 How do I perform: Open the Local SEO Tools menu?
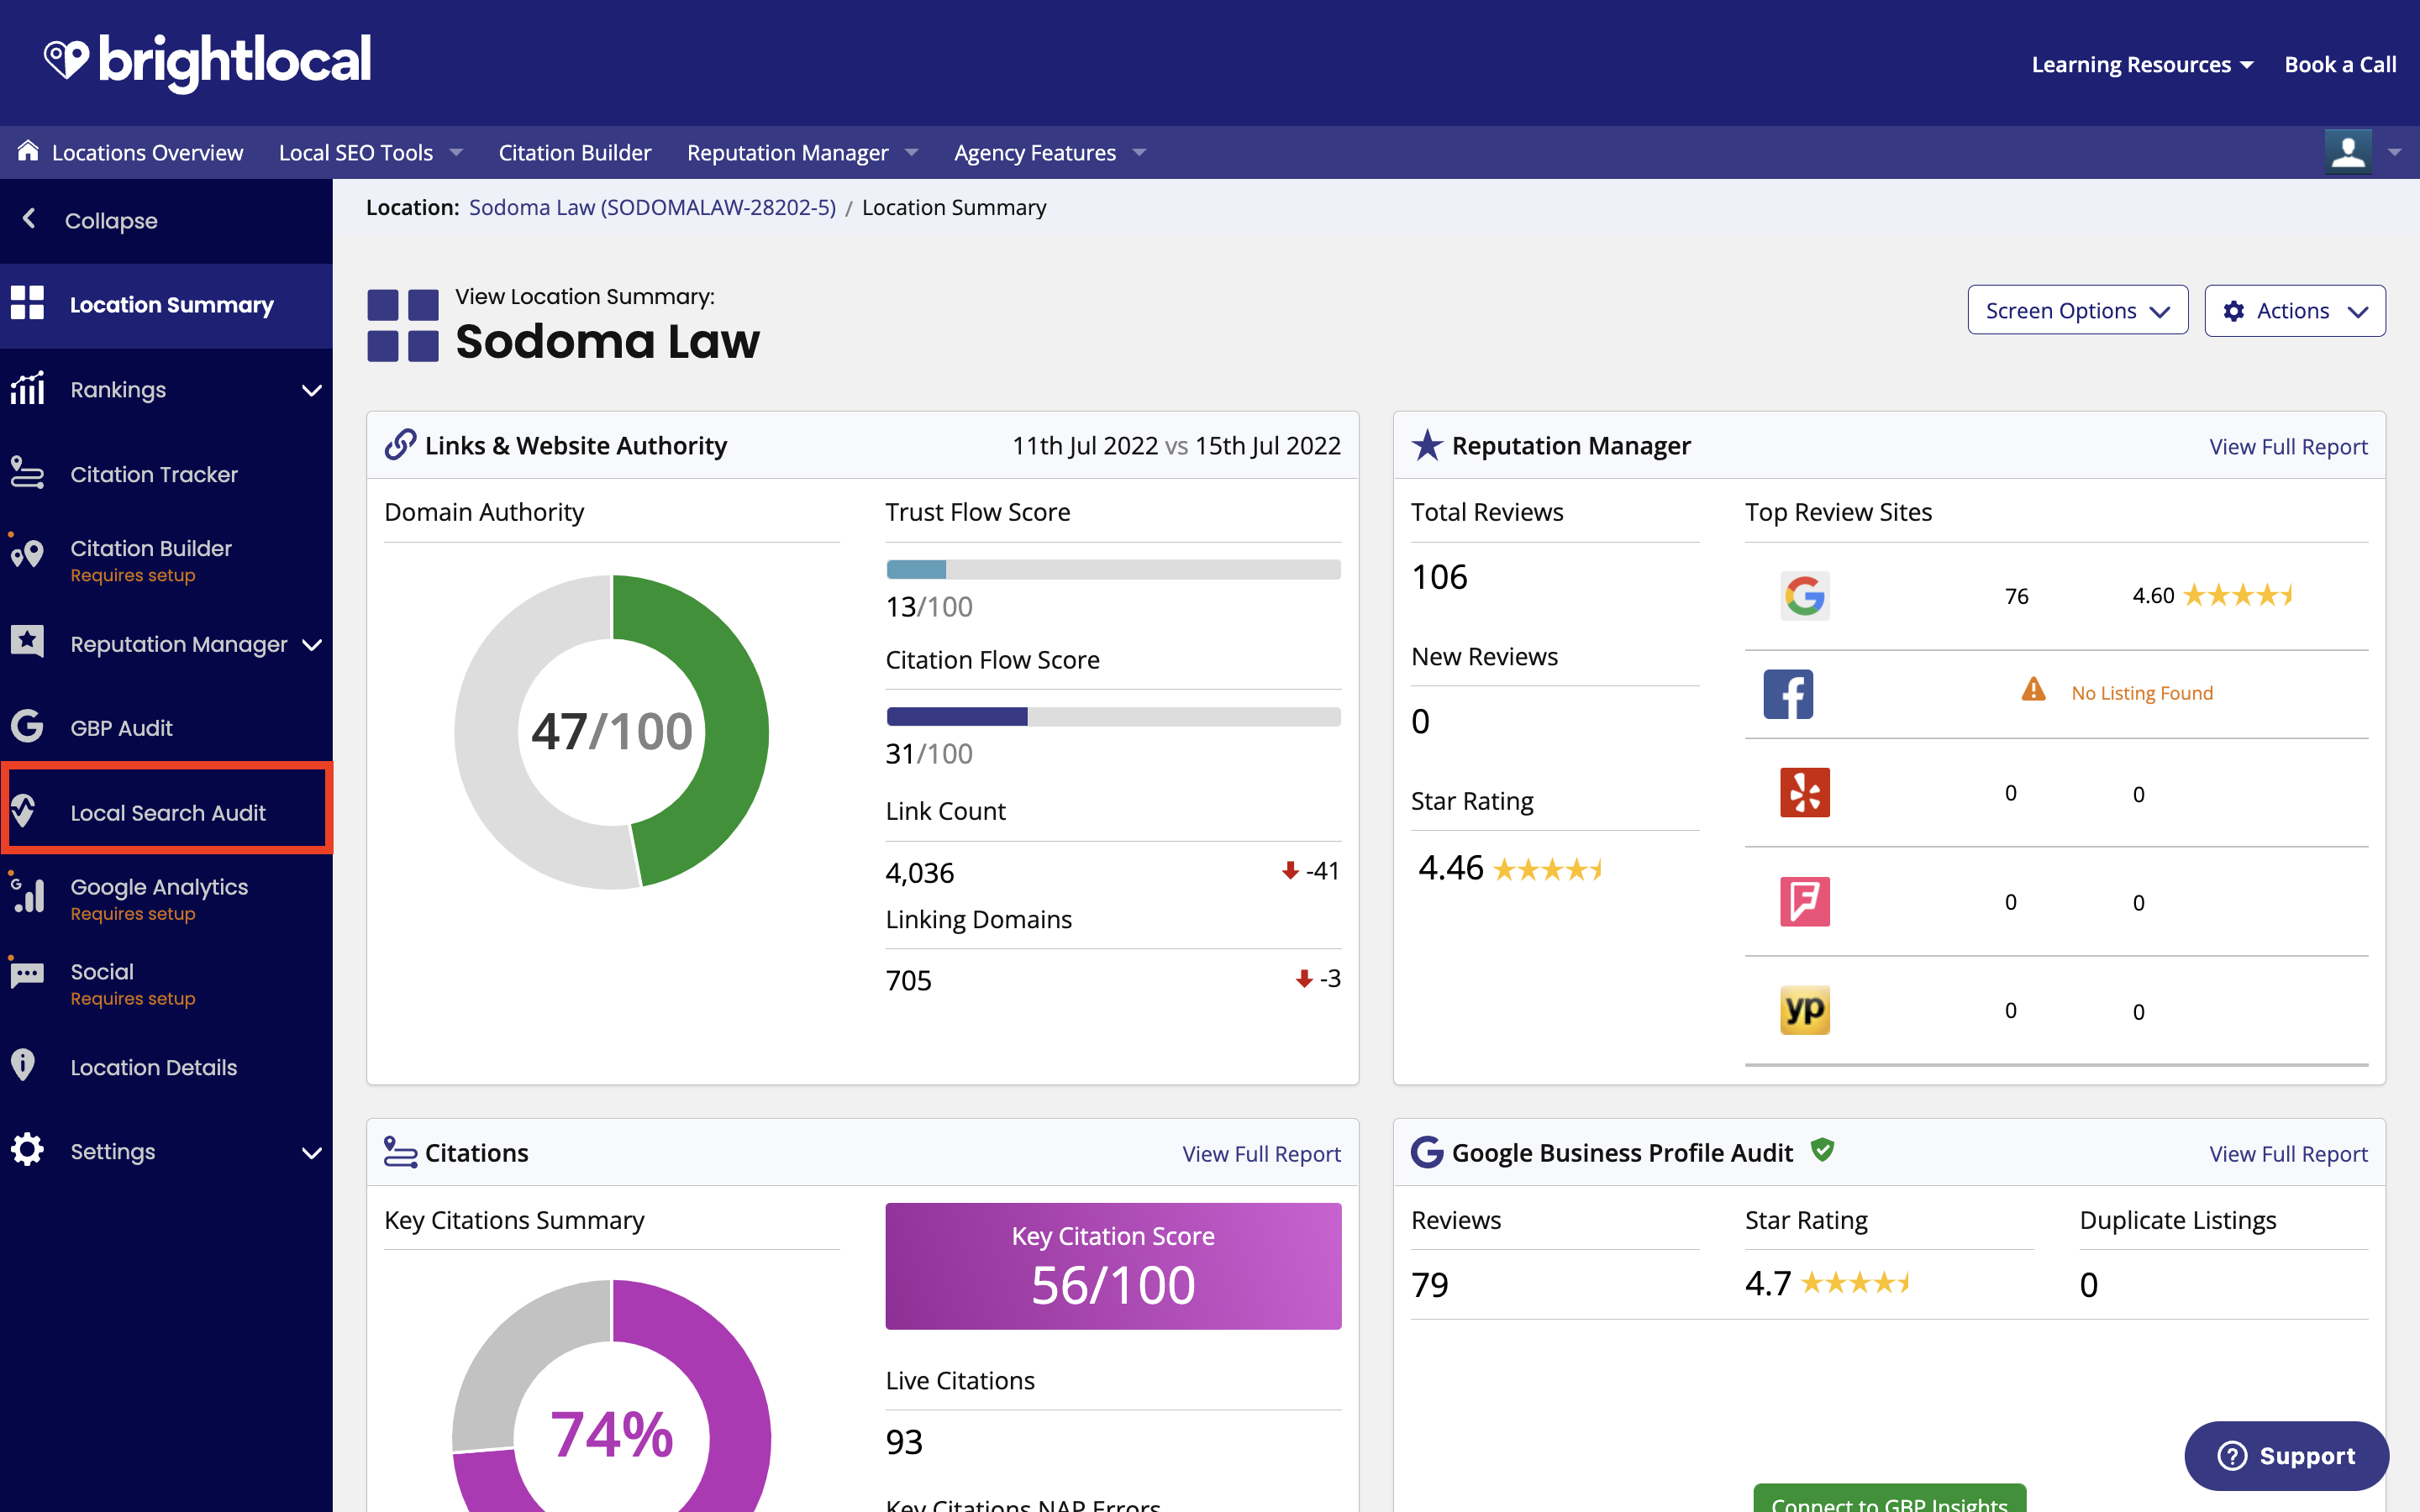tap(370, 152)
